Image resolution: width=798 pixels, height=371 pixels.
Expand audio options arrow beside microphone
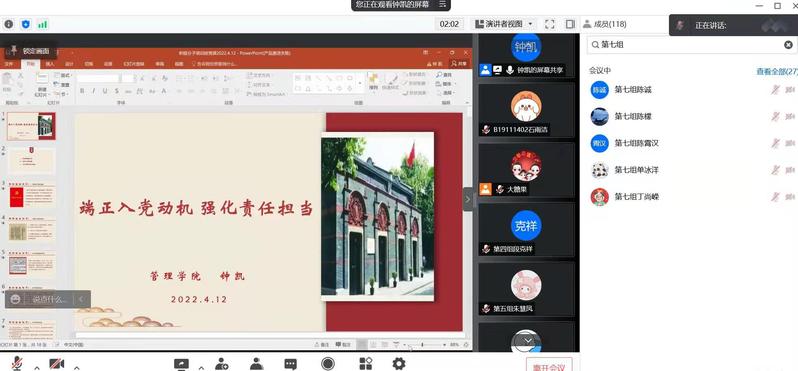(36, 367)
